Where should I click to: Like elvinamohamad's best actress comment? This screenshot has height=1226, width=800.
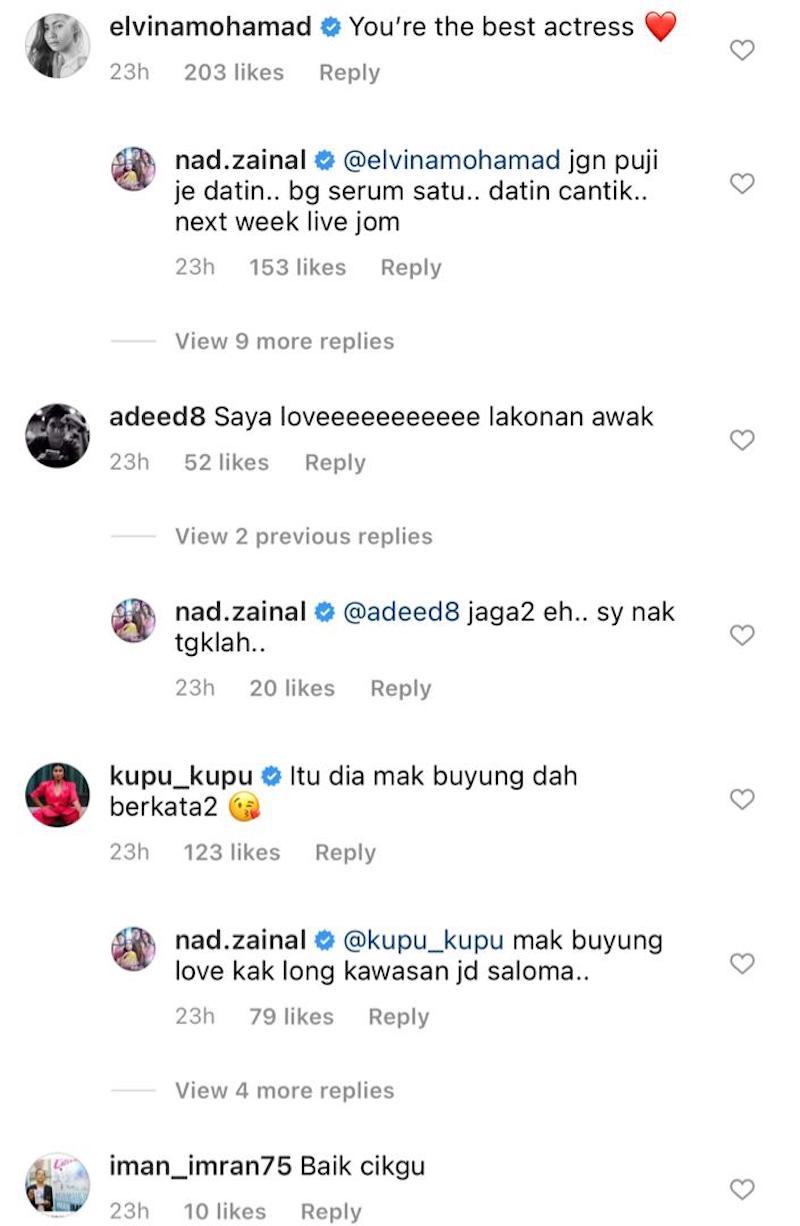tap(742, 49)
